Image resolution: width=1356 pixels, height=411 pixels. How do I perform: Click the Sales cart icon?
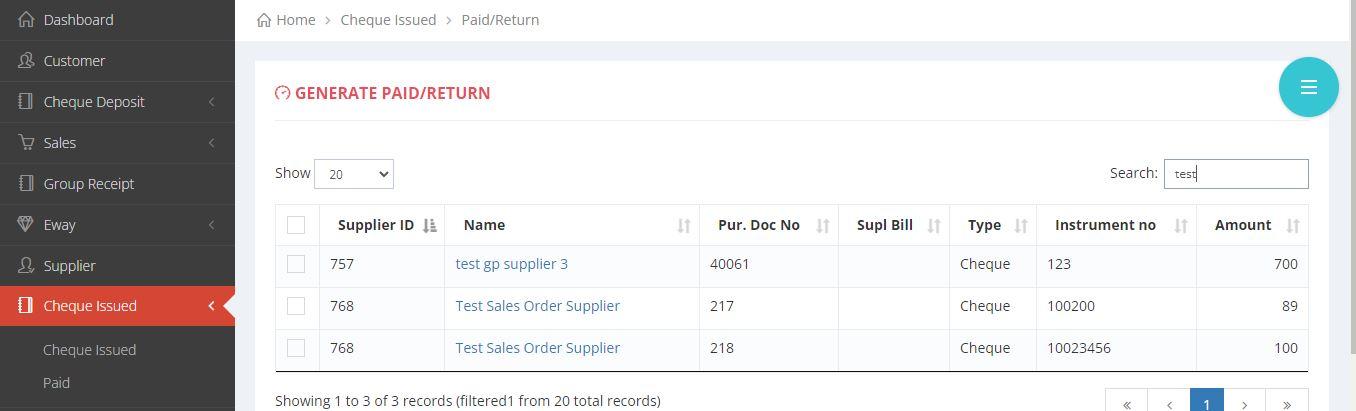pos(26,143)
